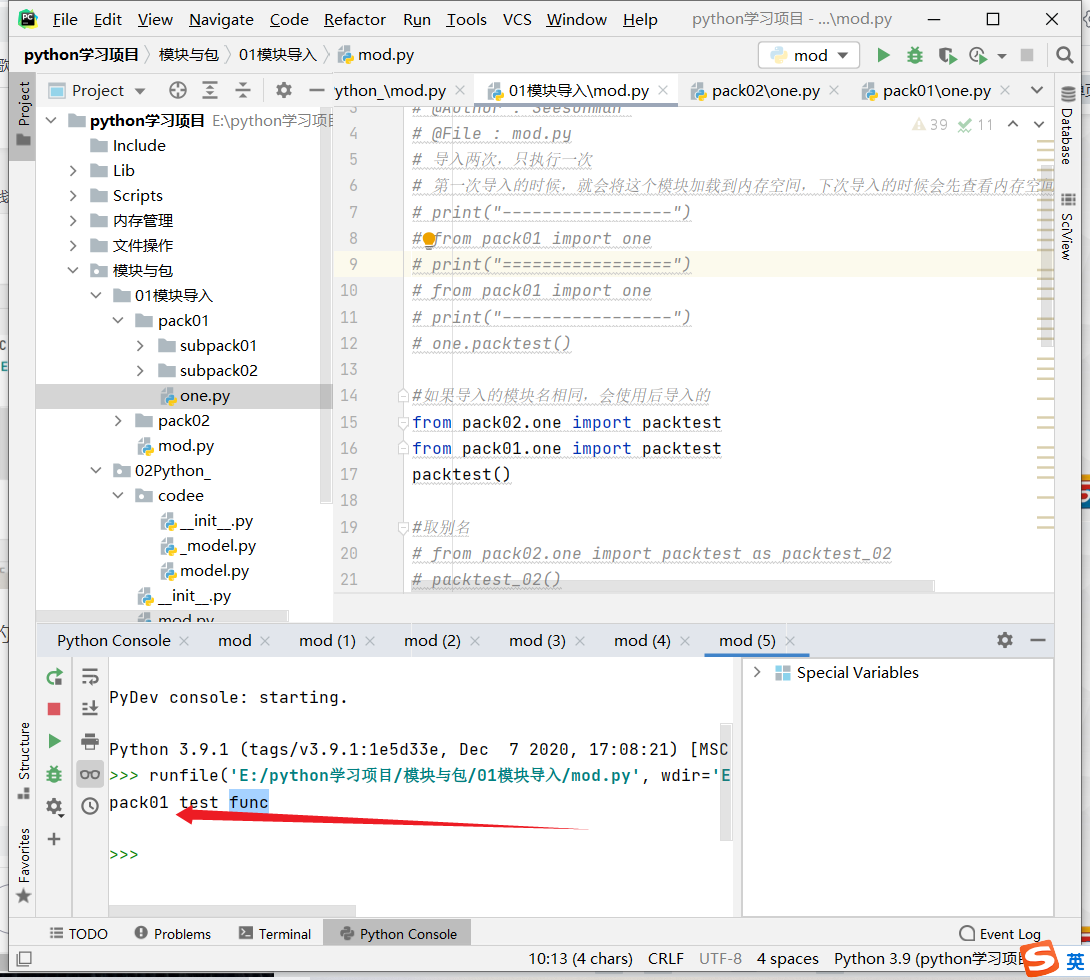Screen dimensions: 1090x980
Task: Open the Favorites side panel
Action: point(24,865)
